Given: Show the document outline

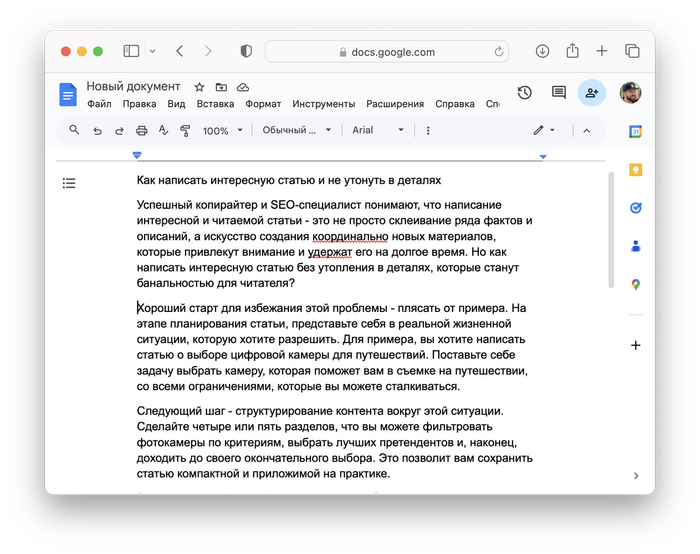Looking at the screenshot, I should coord(69,183).
